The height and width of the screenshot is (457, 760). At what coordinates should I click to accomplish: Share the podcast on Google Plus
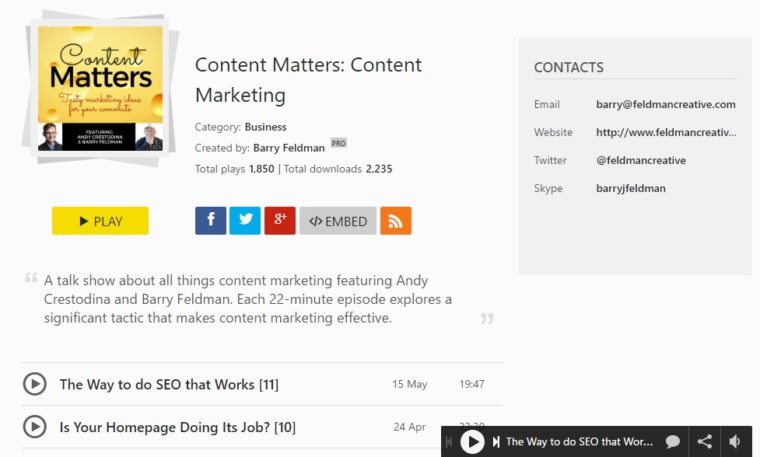tap(280, 221)
